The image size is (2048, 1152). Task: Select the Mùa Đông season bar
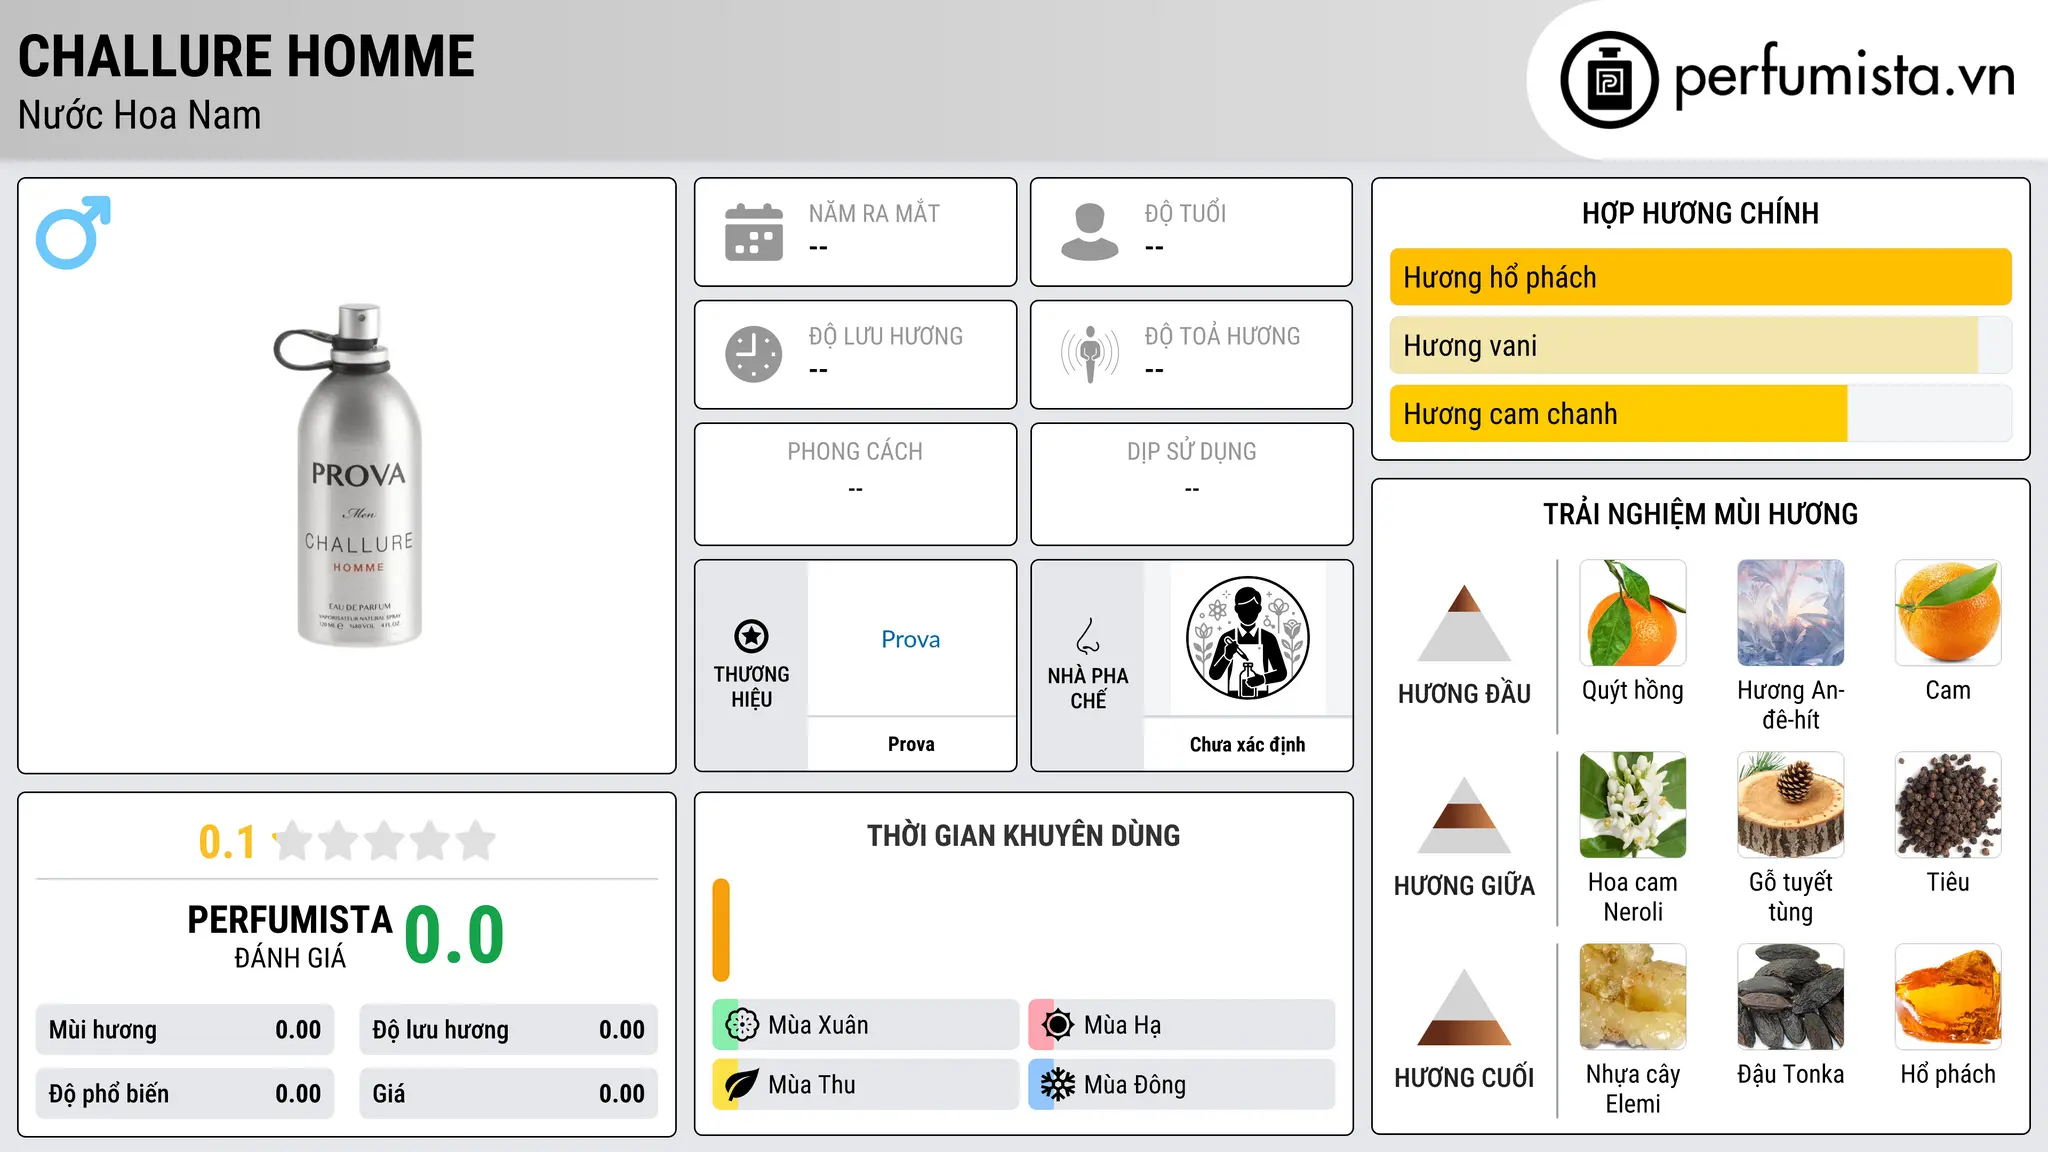tap(1182, 1085)
